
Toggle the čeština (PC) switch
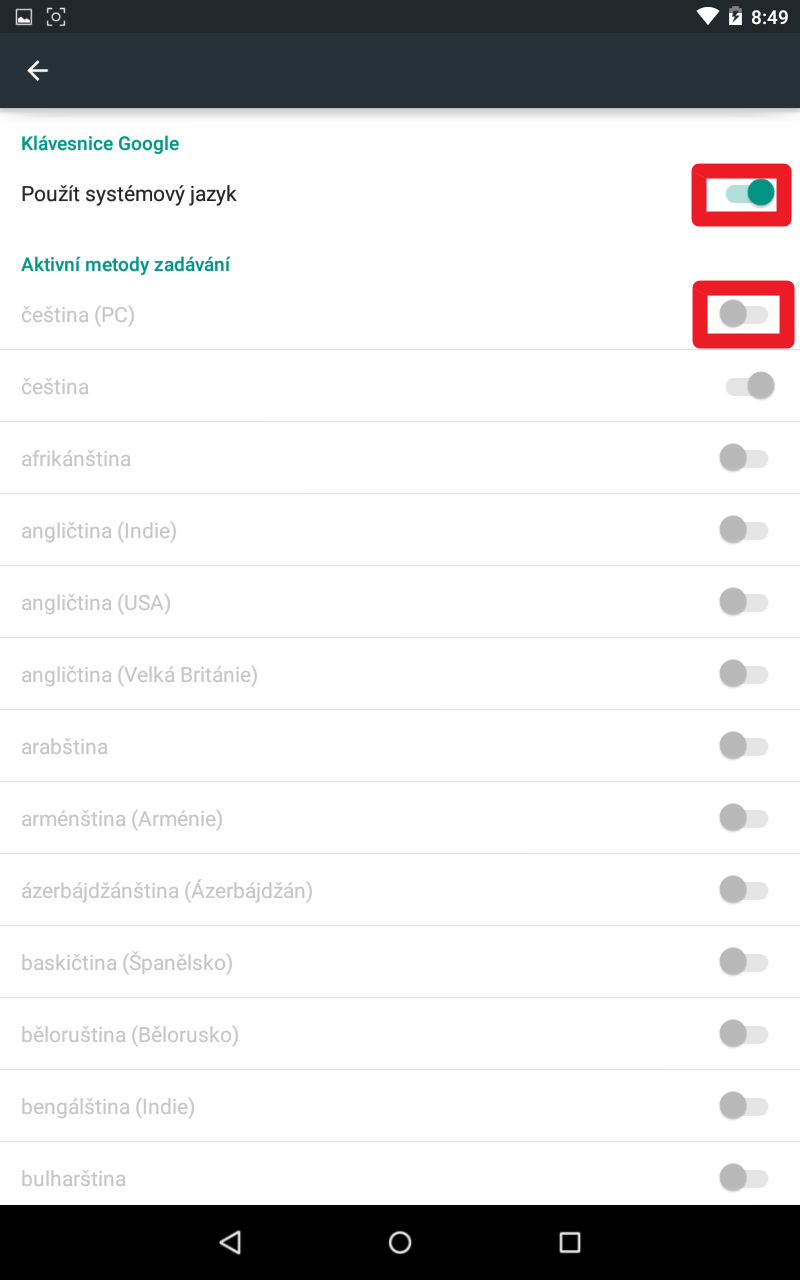(743, 315)
